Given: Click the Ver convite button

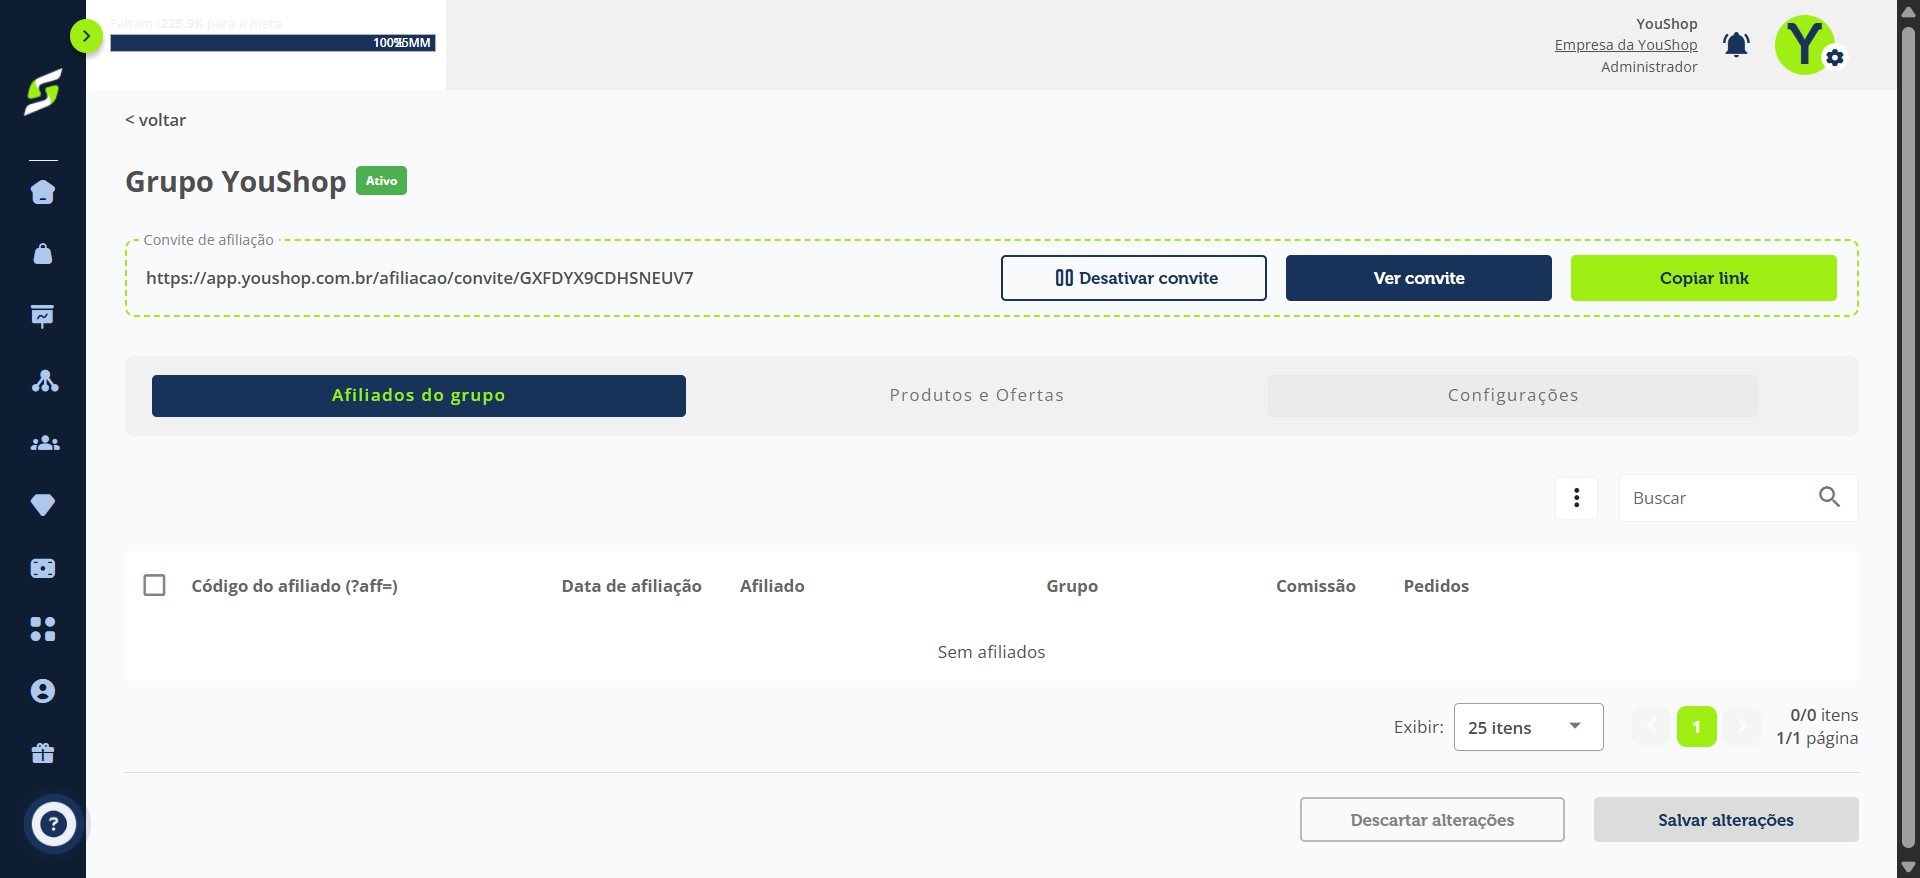Looking at the screenshot, I should (x=1419, y=278).
